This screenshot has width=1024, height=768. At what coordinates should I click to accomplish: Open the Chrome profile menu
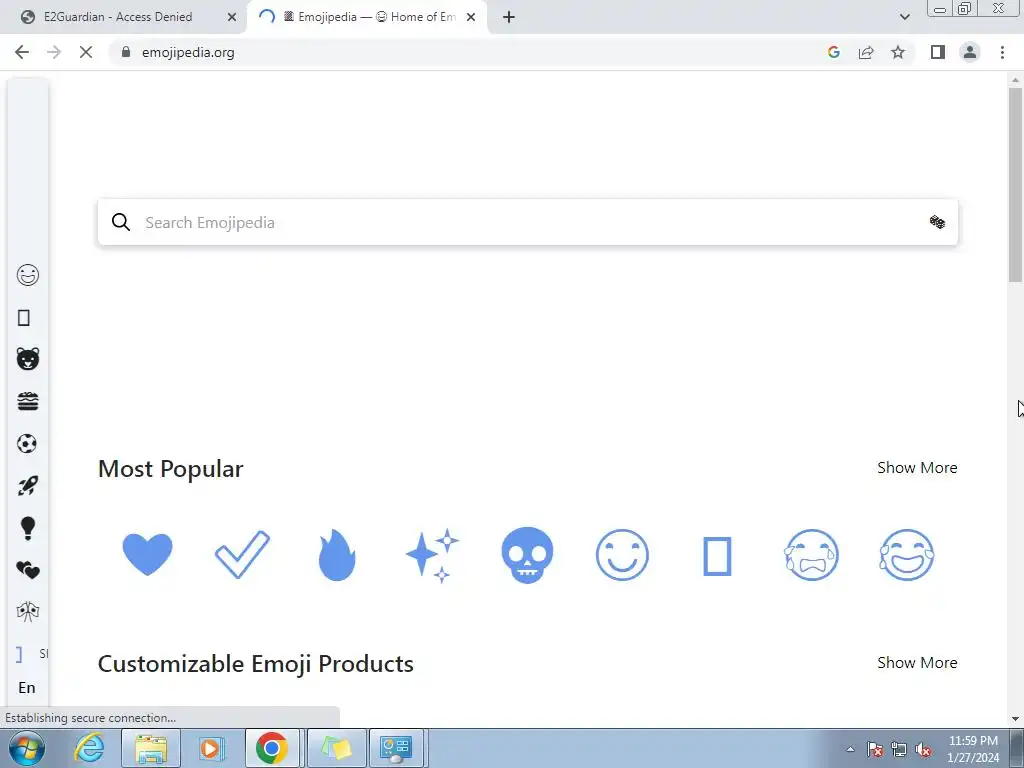[x=970, y=52]
